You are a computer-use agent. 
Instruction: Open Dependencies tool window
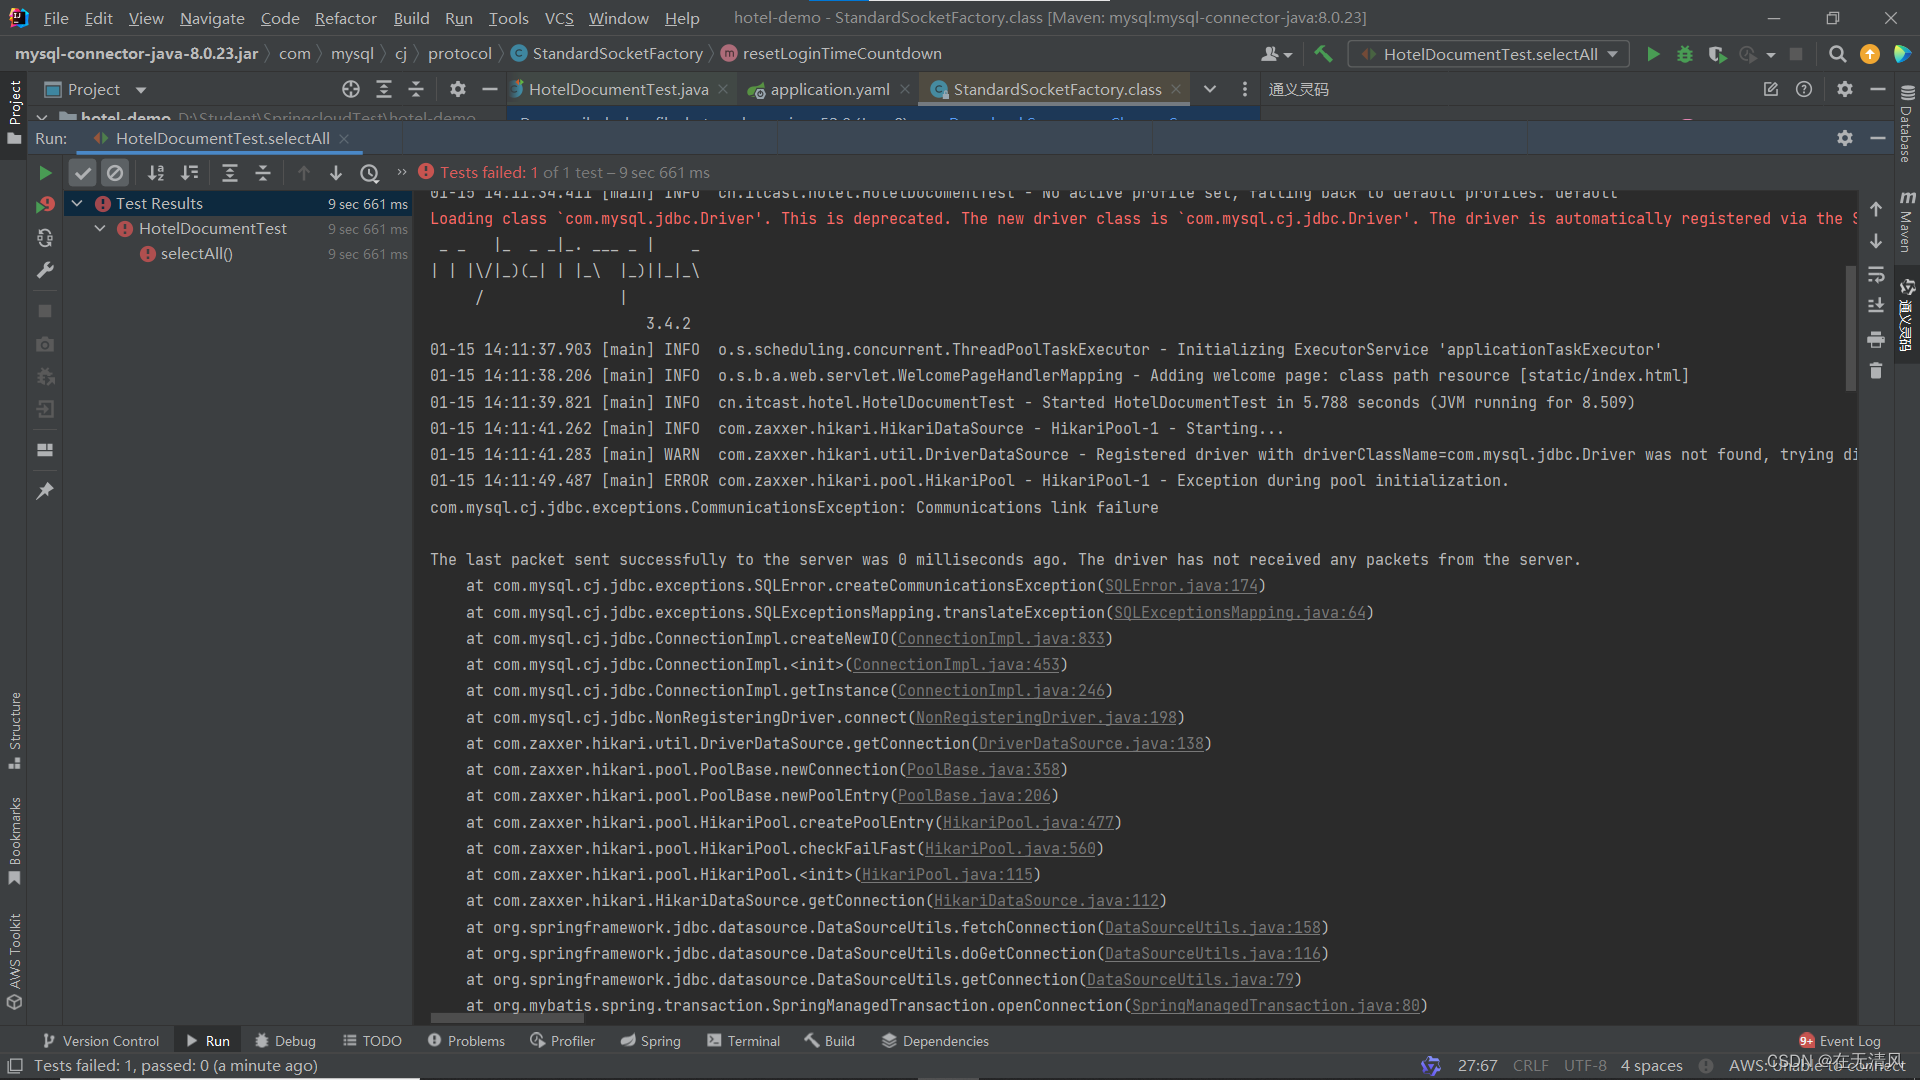click(935, 1041)
